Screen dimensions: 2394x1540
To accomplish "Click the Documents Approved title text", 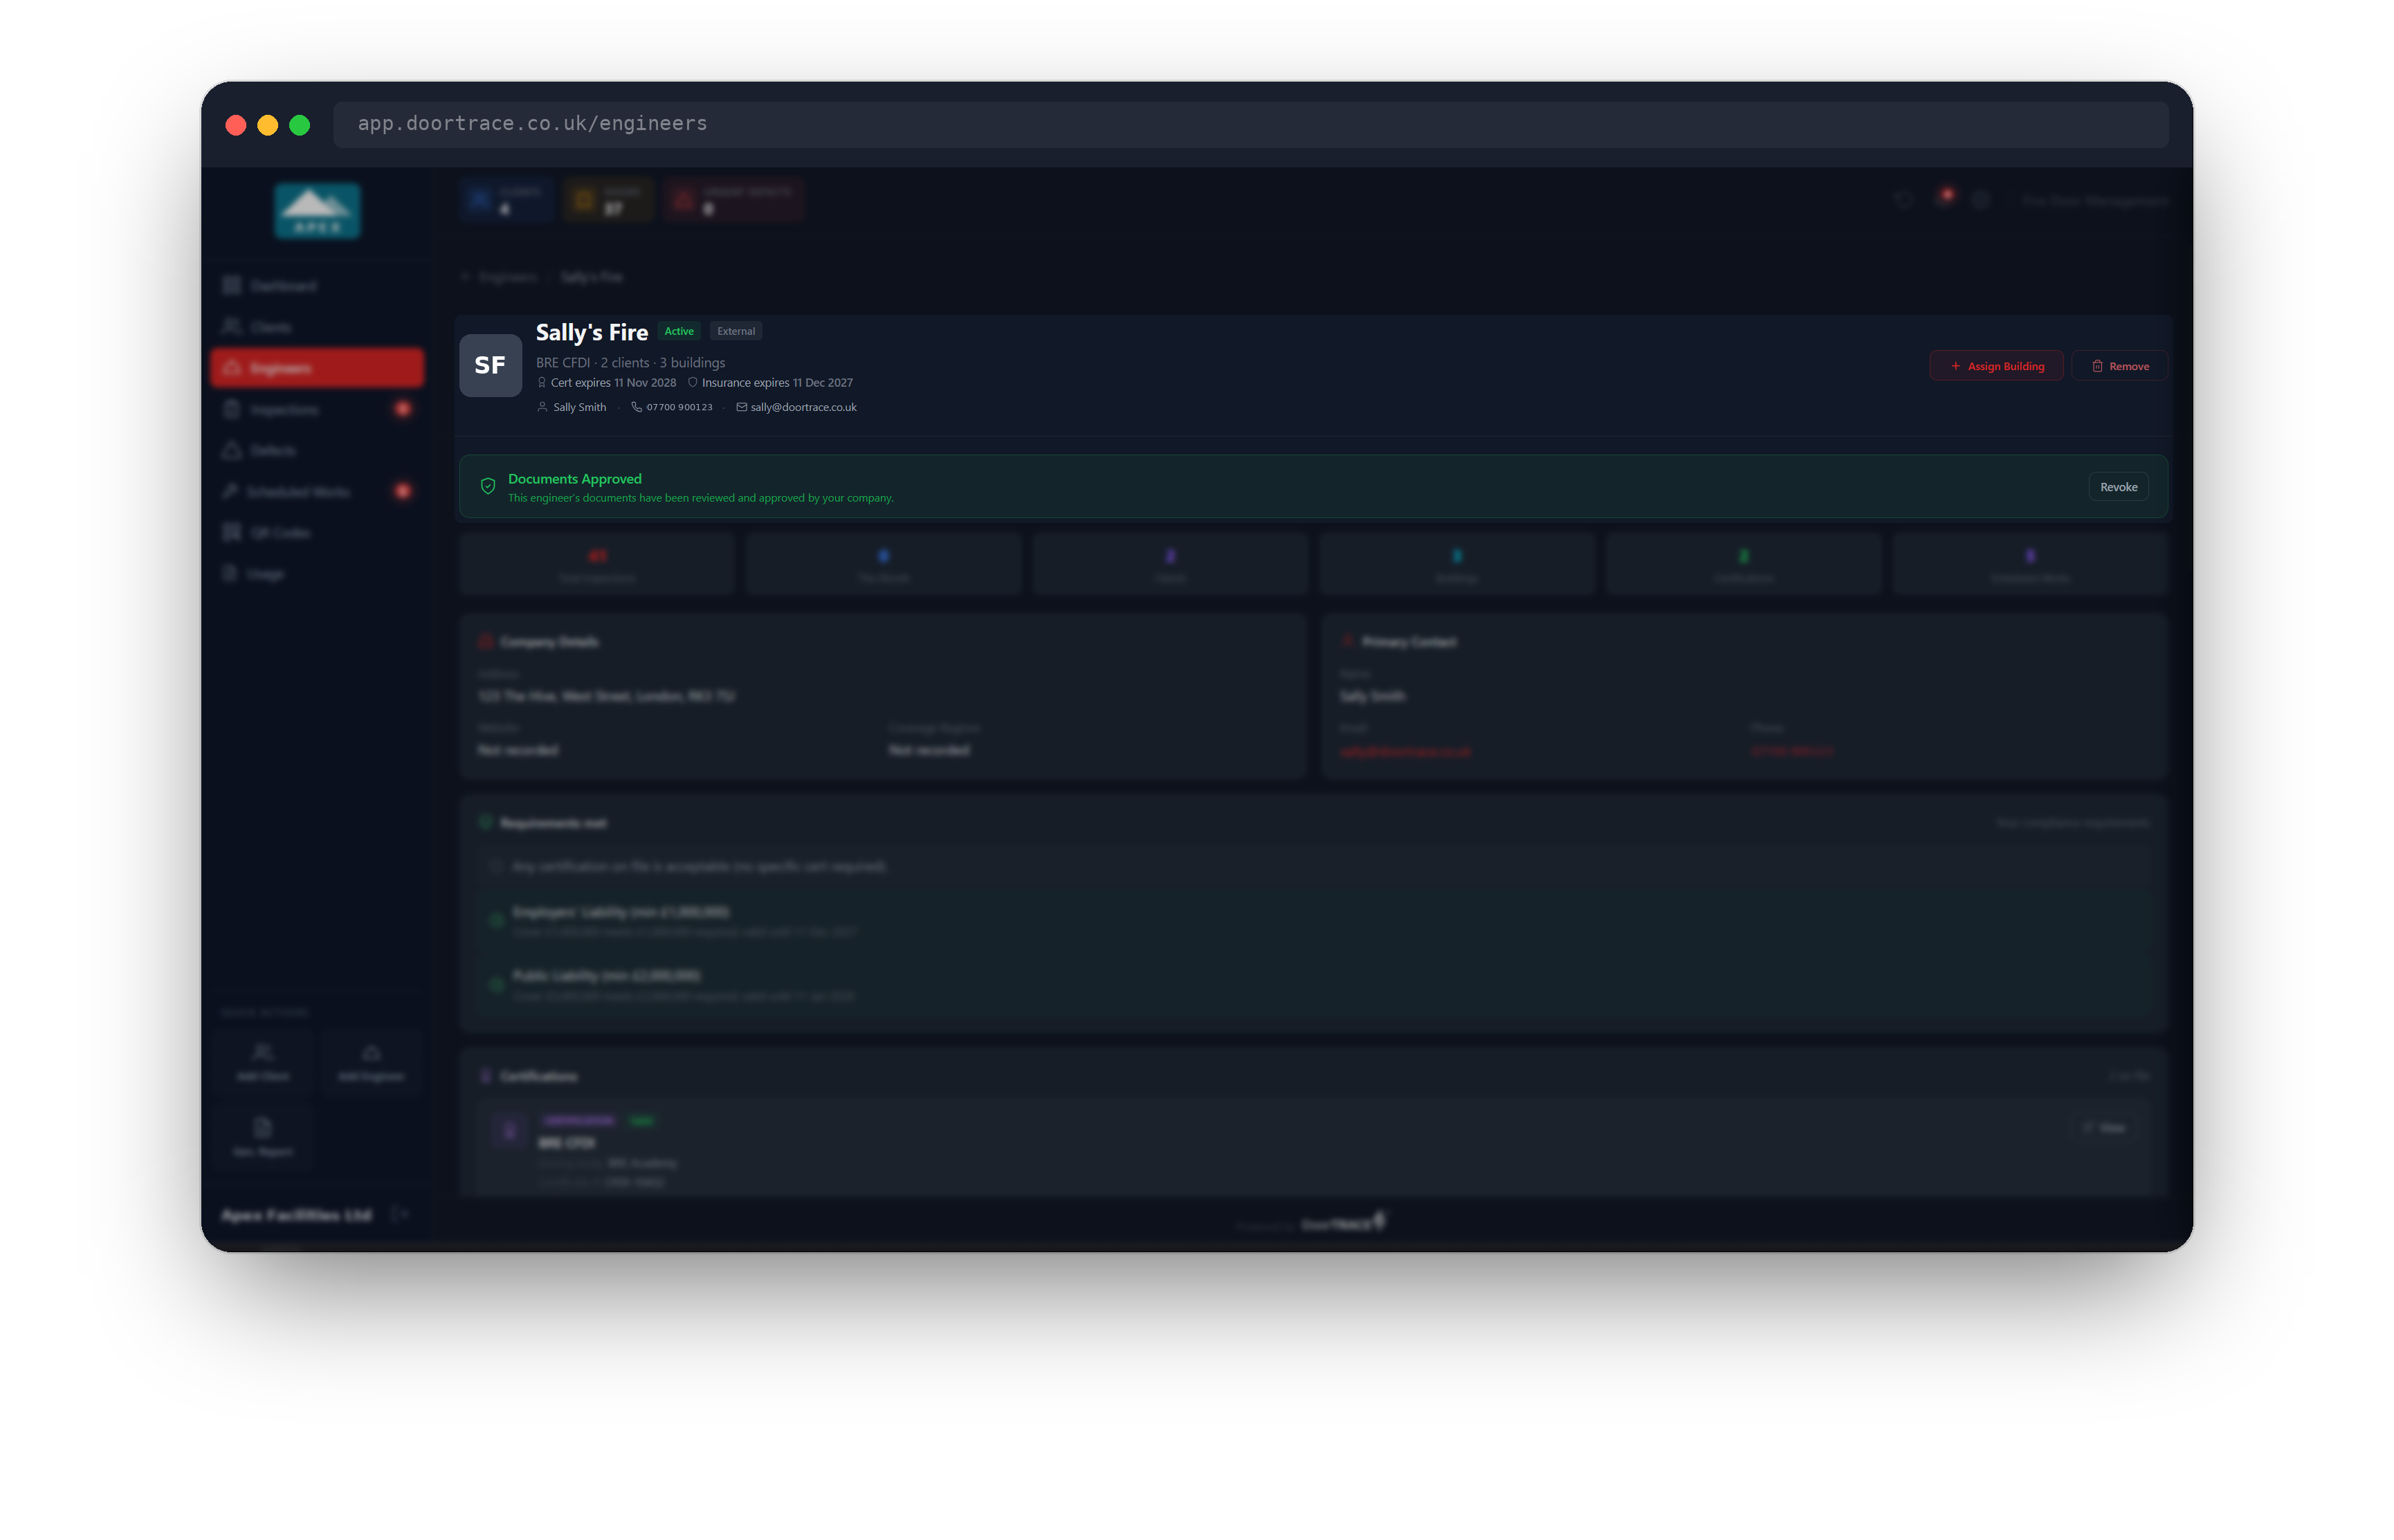I will point(575,479).
